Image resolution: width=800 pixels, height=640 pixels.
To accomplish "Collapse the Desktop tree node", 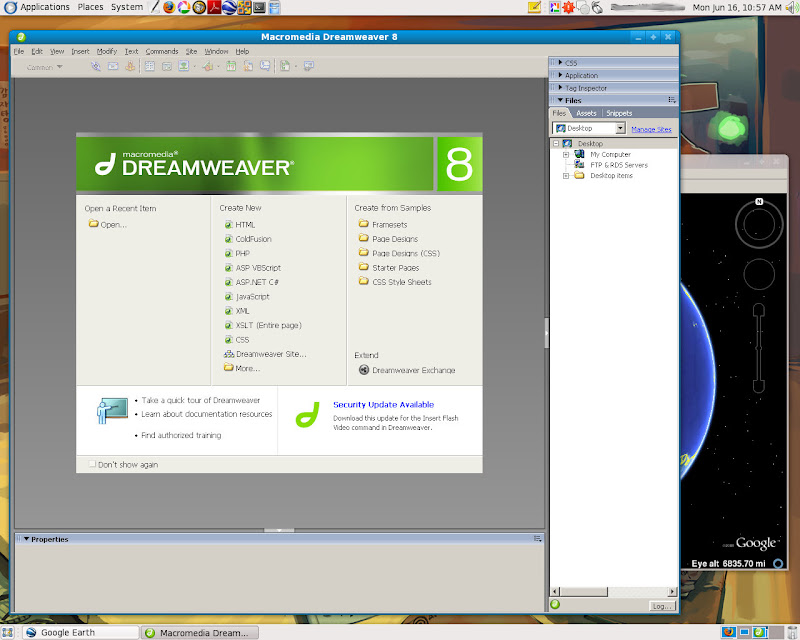I will (x=556, y=143).
